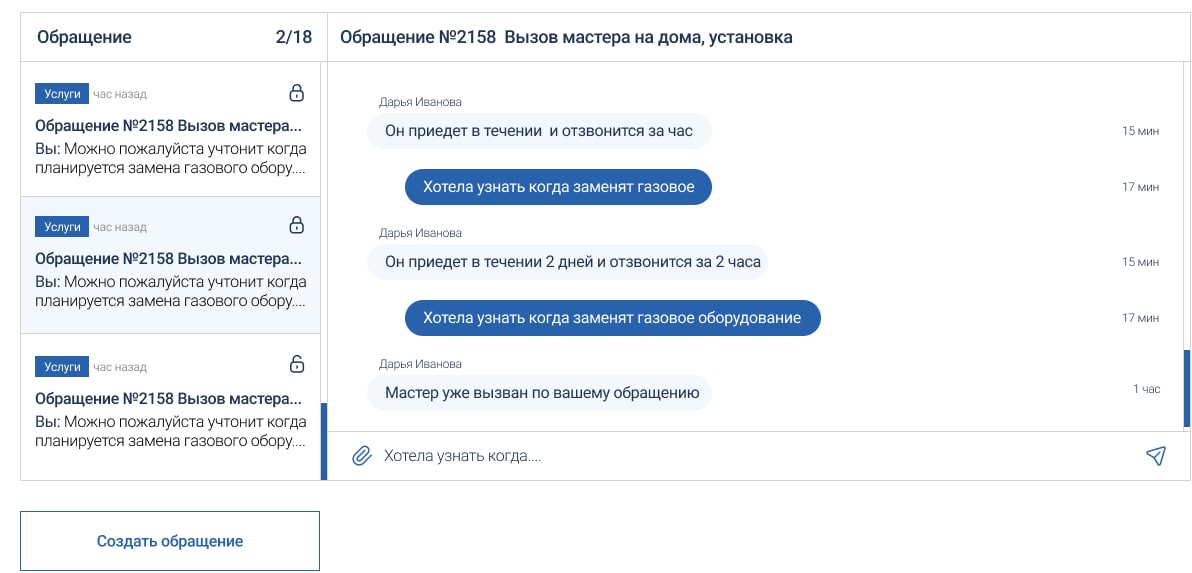1192x573 pixels.
Task: Click "Дарья Иванова" above the "2 дней" message
Action: 420,233
